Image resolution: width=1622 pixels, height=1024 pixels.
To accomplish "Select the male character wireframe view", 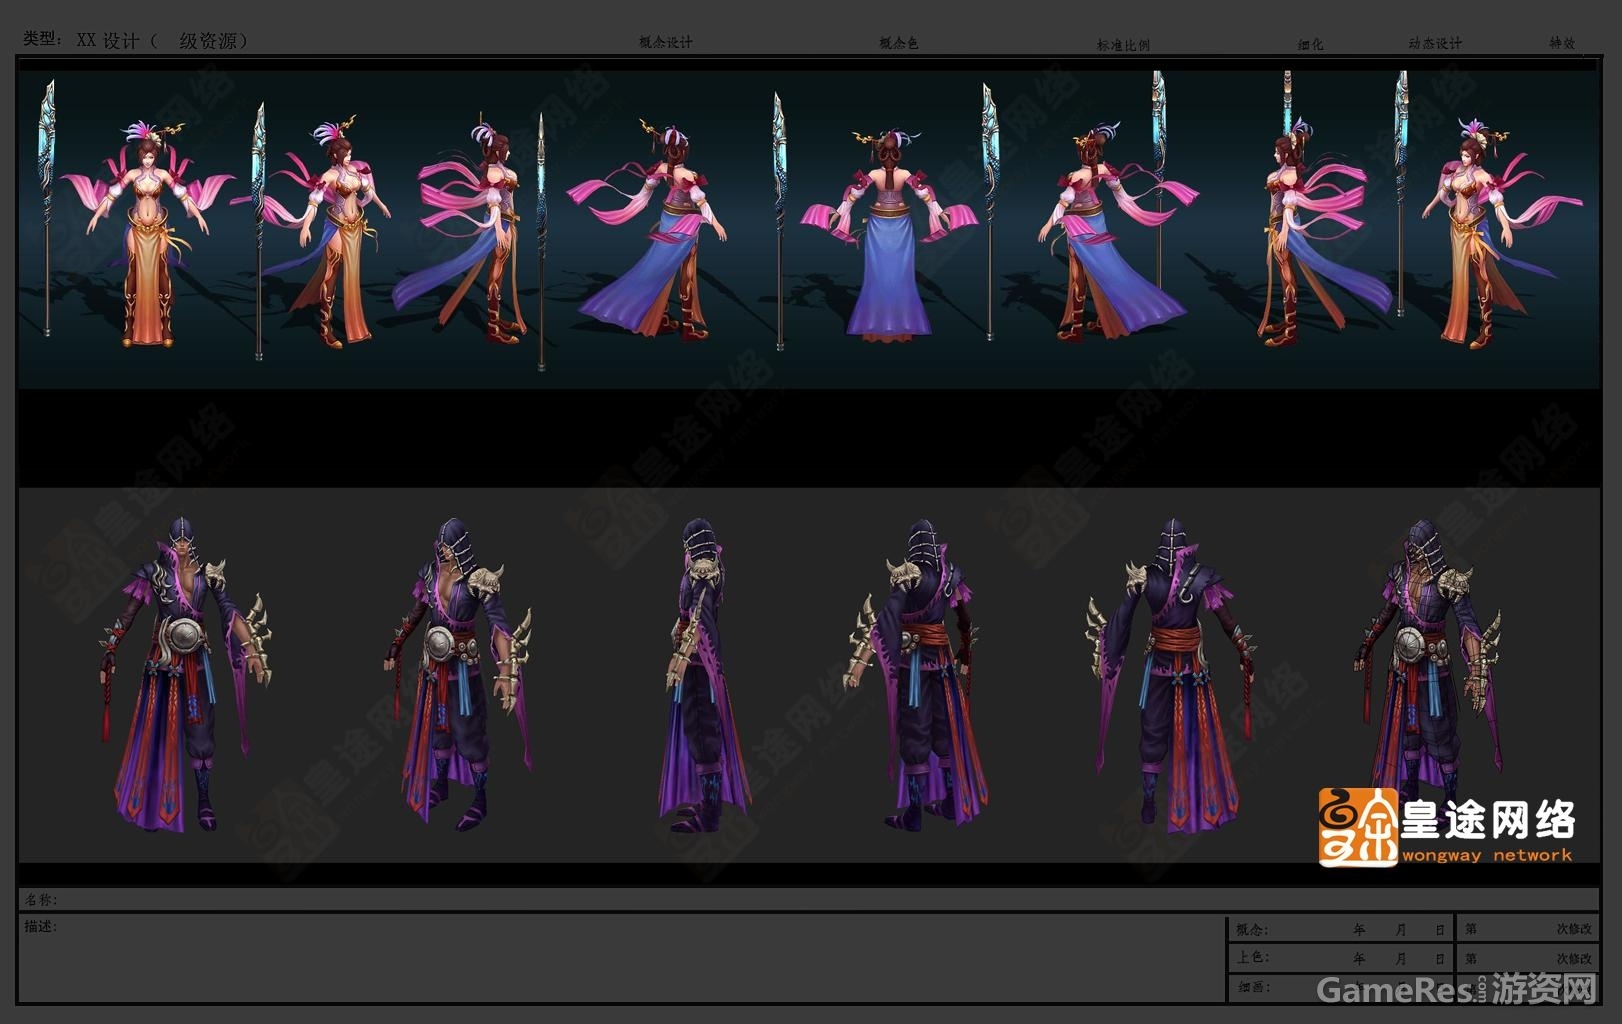I will (1428, 670).
